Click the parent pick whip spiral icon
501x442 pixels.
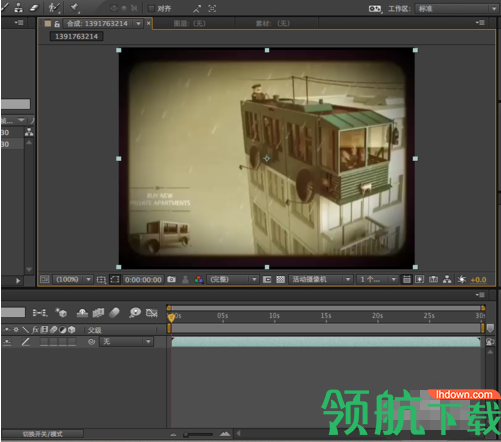(x=91, y=342)
